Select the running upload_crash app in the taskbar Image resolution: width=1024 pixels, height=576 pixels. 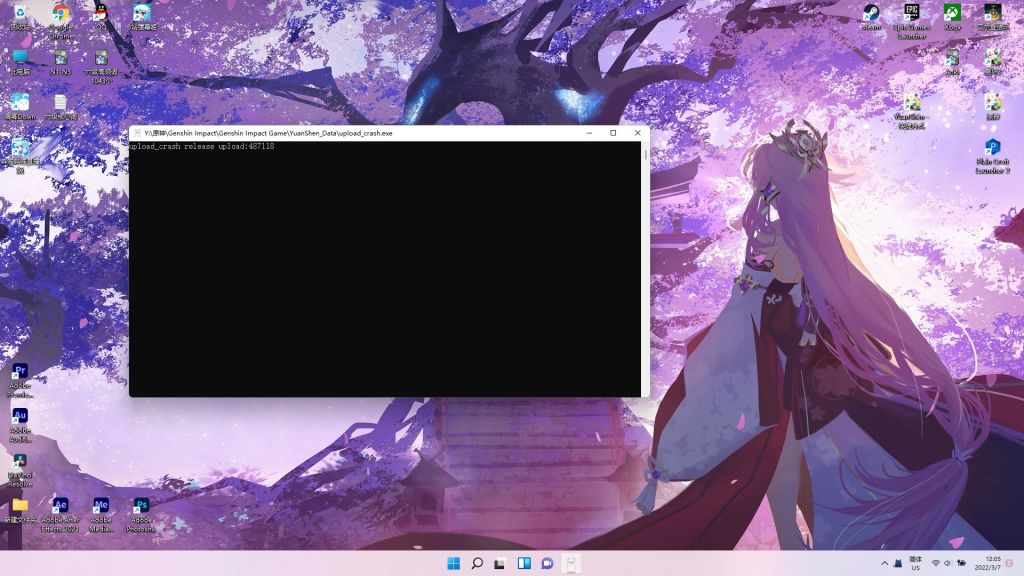click(x=571, y=563)
